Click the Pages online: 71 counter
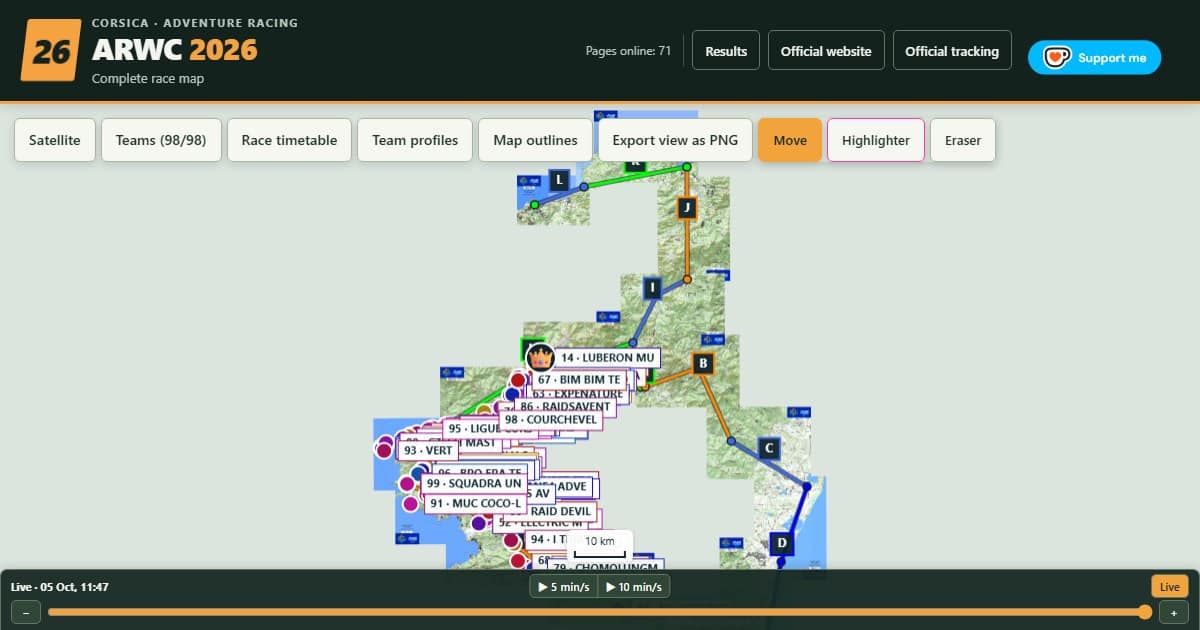 point(628,51)
